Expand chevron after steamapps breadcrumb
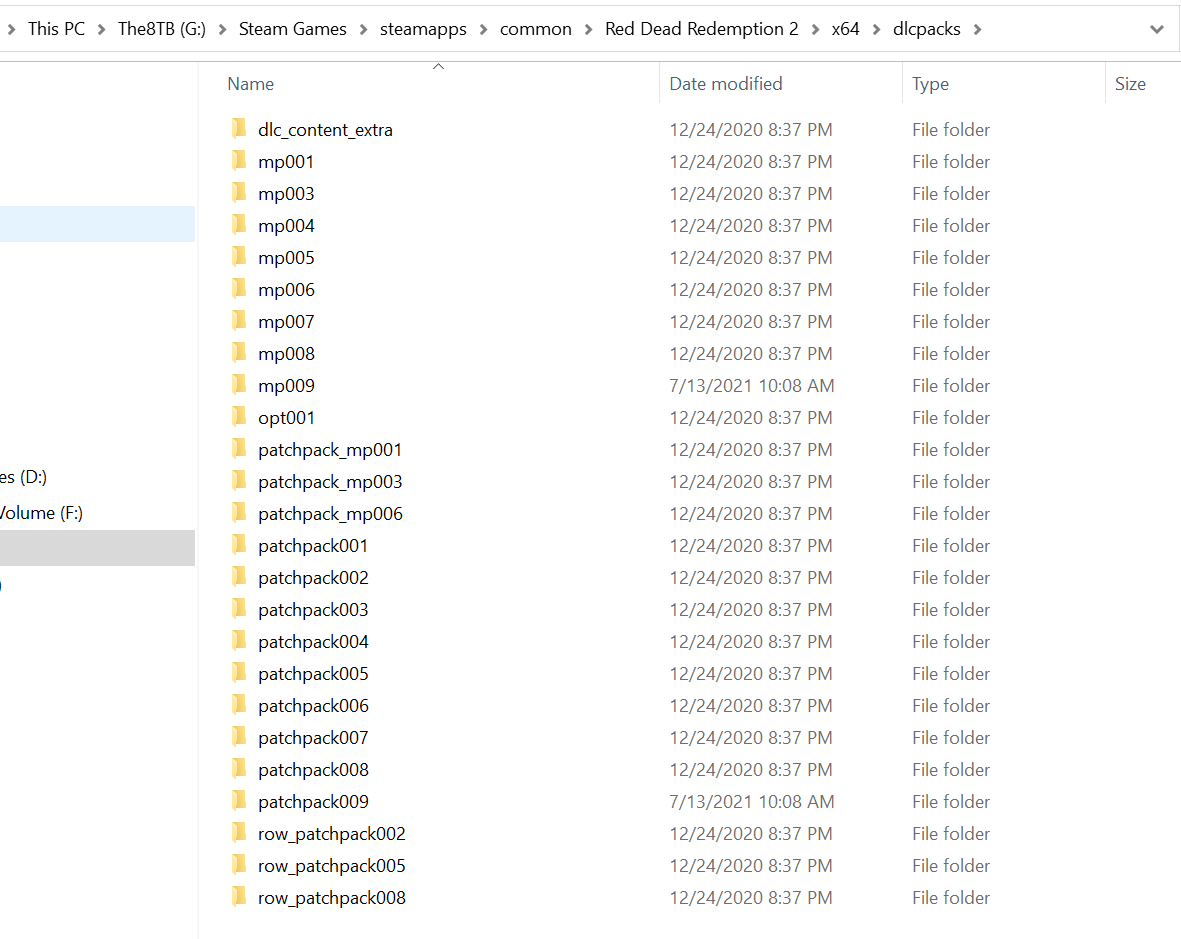 click(x=483, y=29)
